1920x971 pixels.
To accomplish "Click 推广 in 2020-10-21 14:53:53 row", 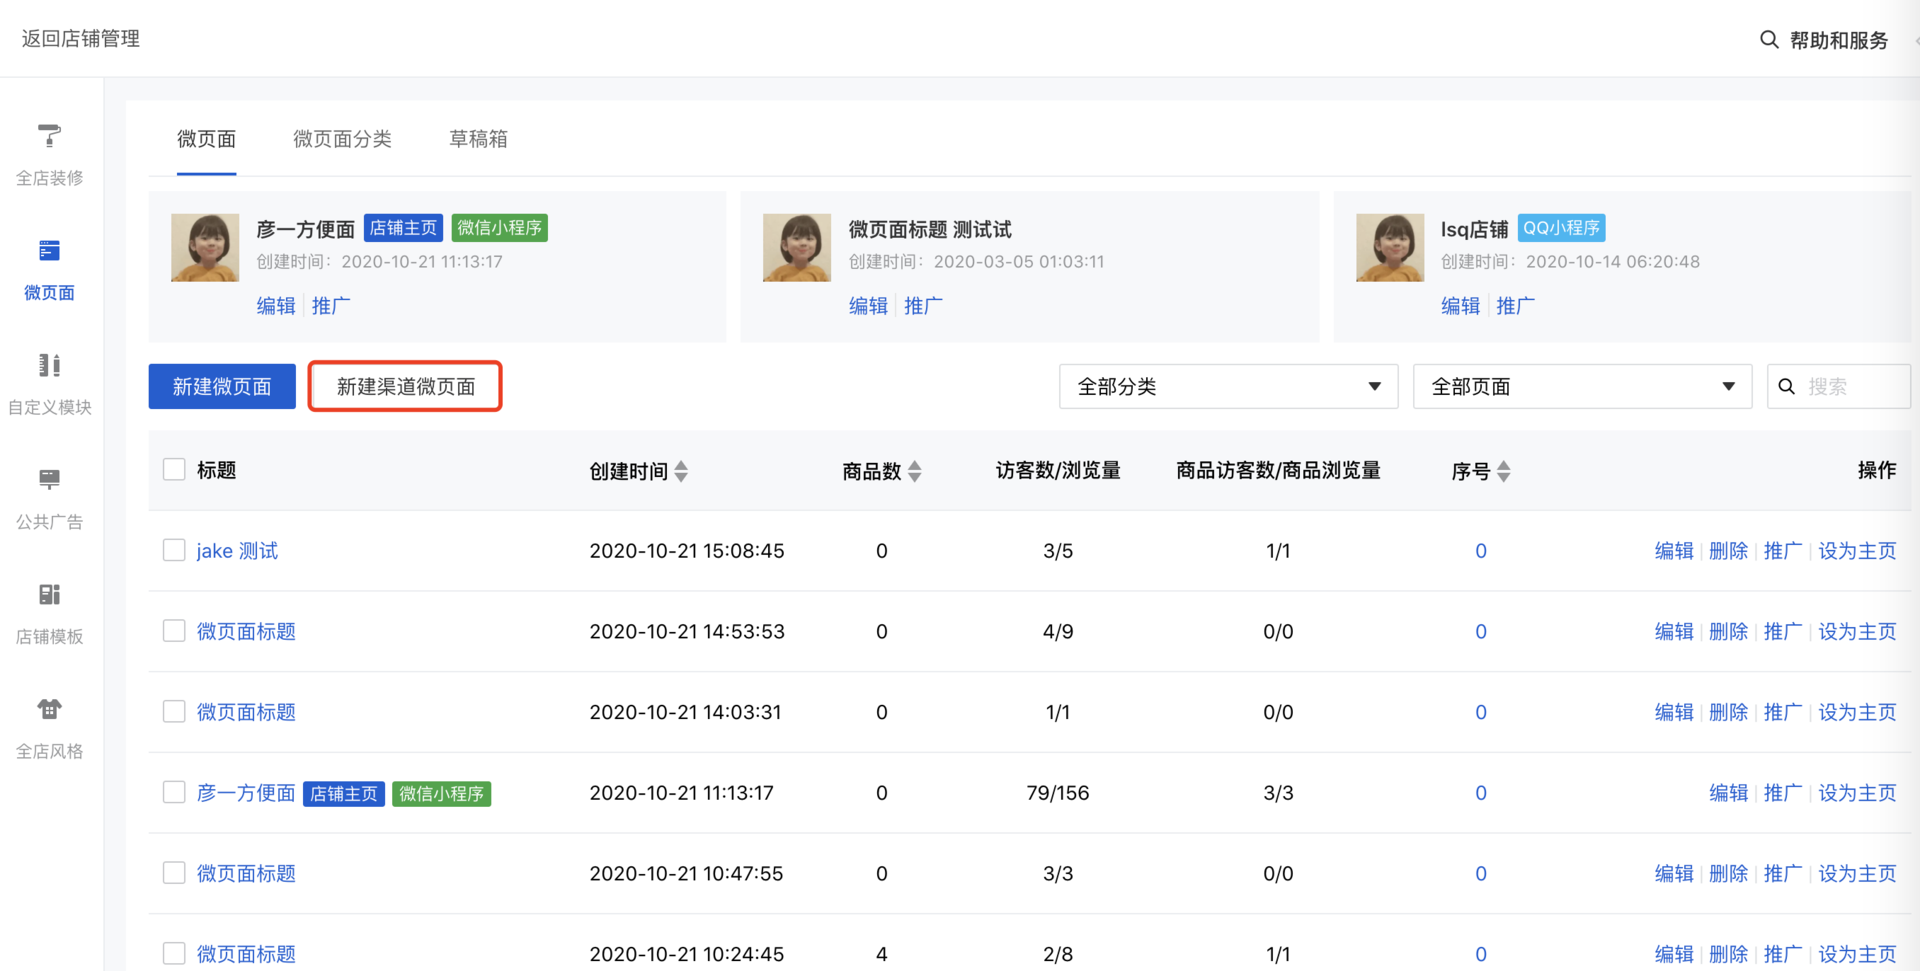I will [1782, 631].
